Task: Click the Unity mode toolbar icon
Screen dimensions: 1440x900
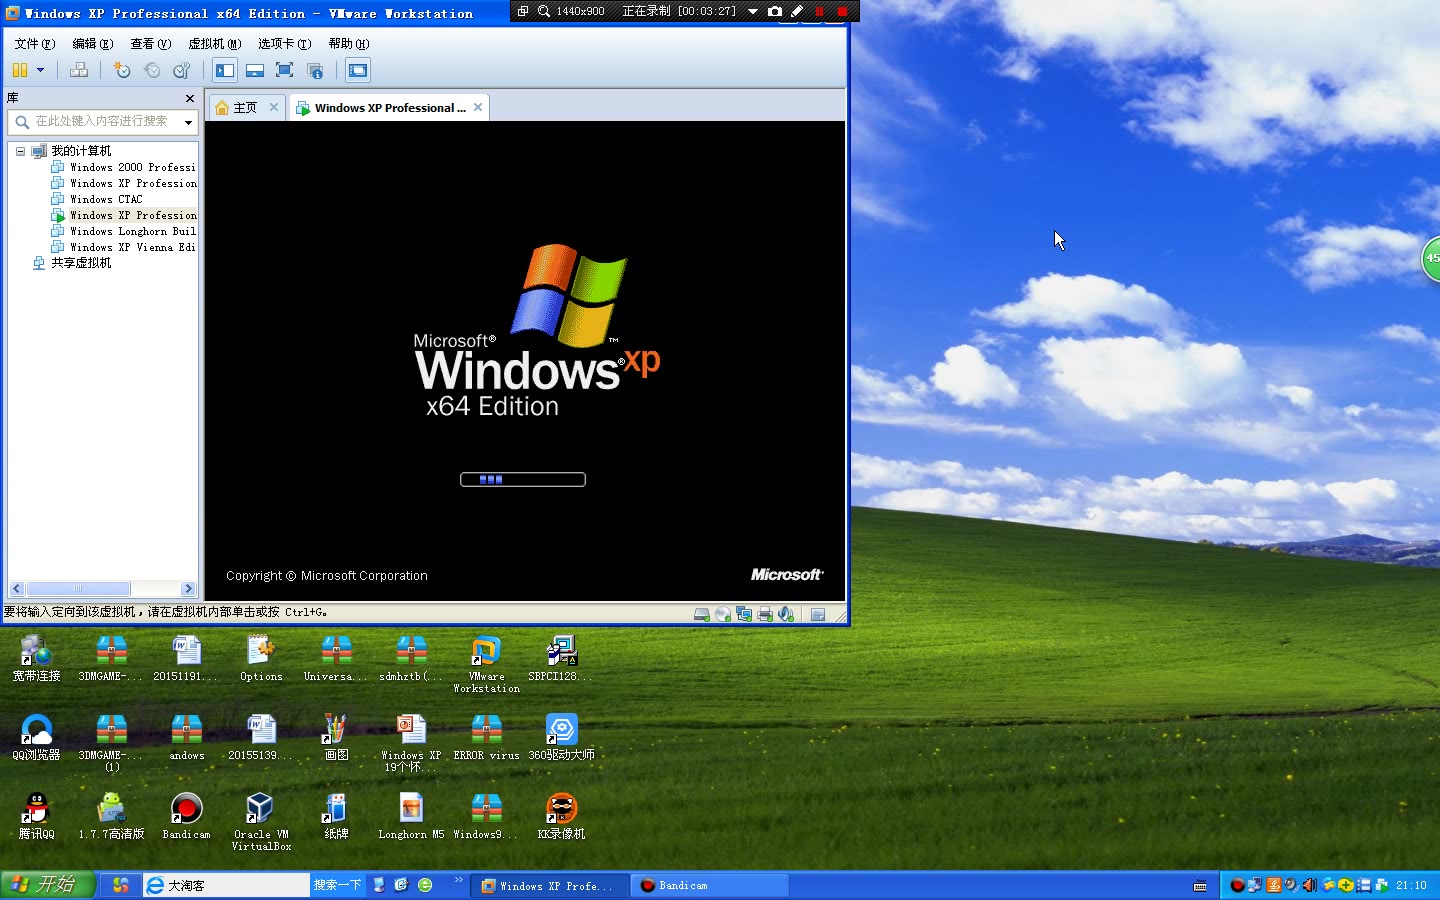Action: click(x=315, y=70)
